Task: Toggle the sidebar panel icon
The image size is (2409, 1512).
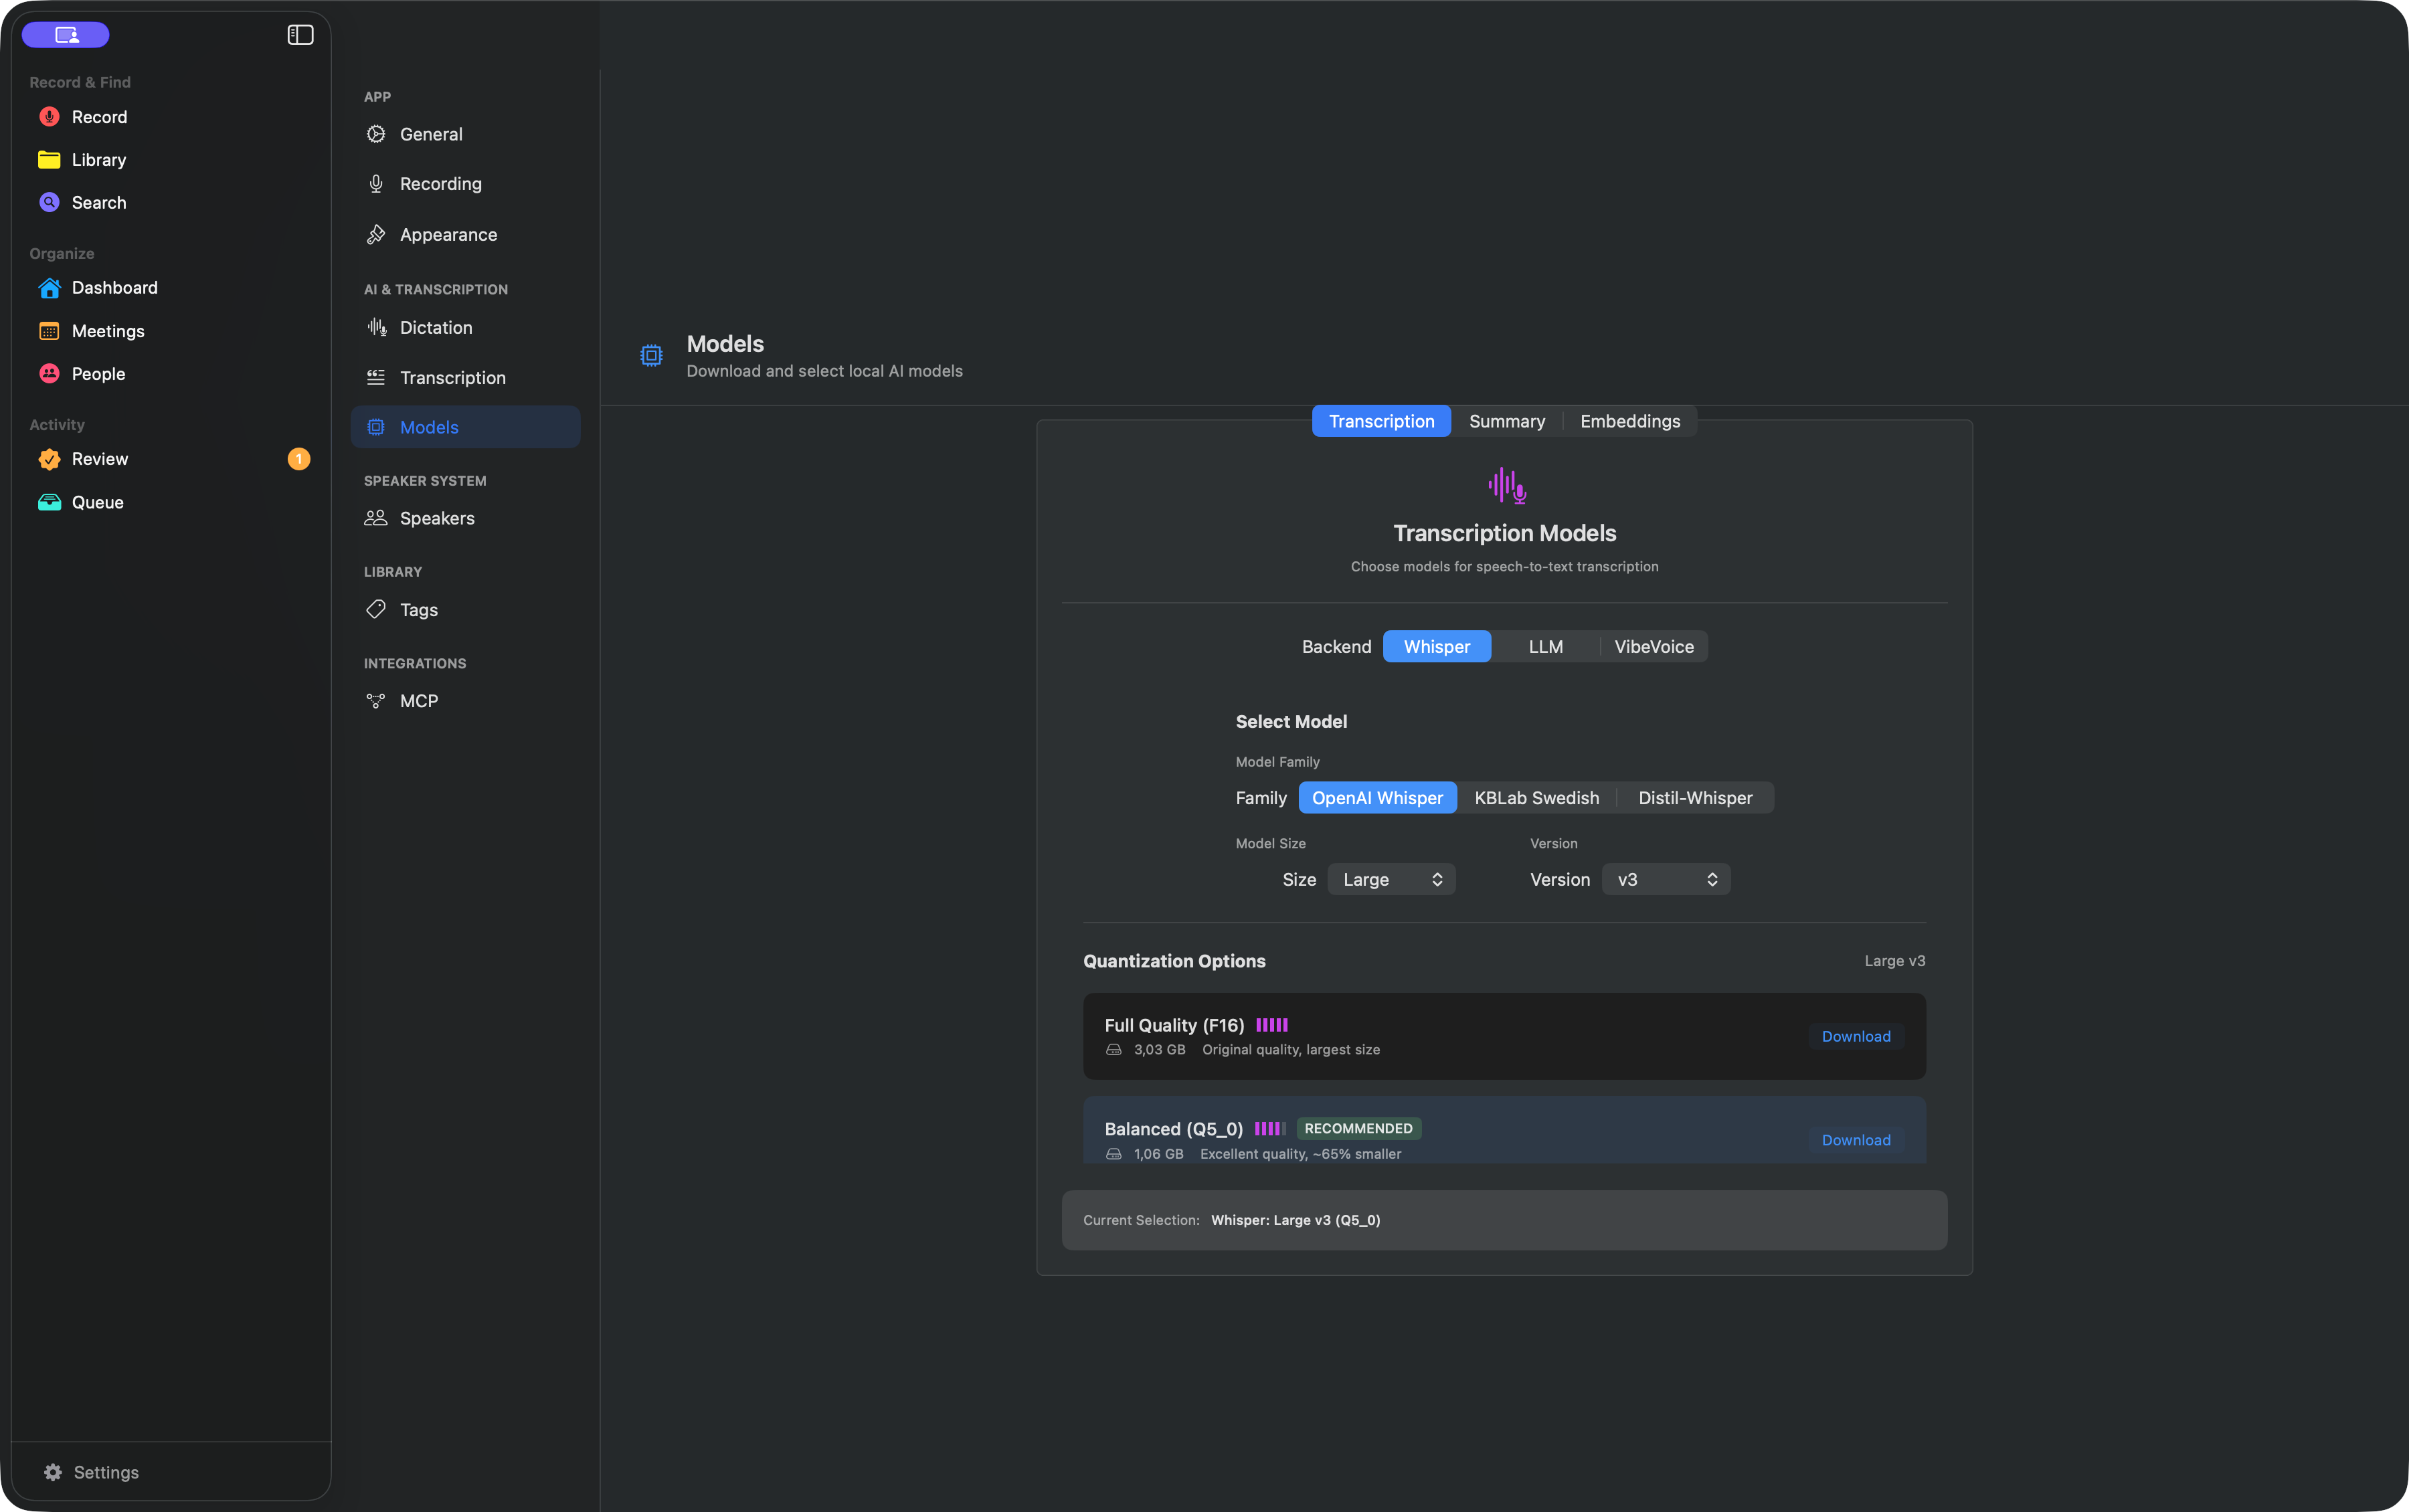Action: pos(300,35)
